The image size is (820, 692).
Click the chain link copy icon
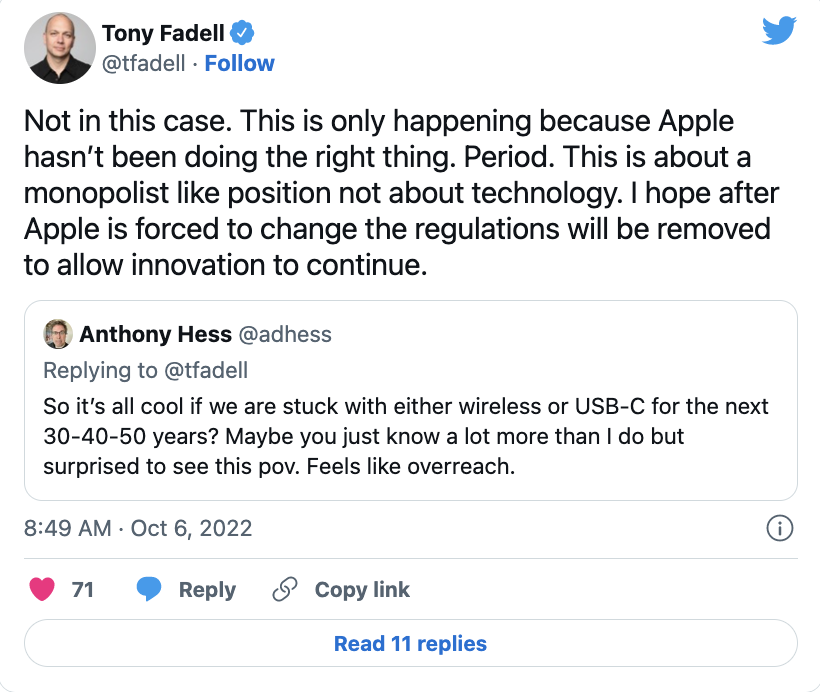tap(285, 590)
